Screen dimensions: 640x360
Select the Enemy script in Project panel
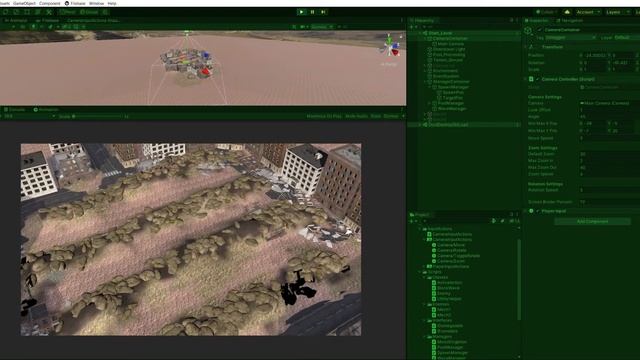pos(441,293)
